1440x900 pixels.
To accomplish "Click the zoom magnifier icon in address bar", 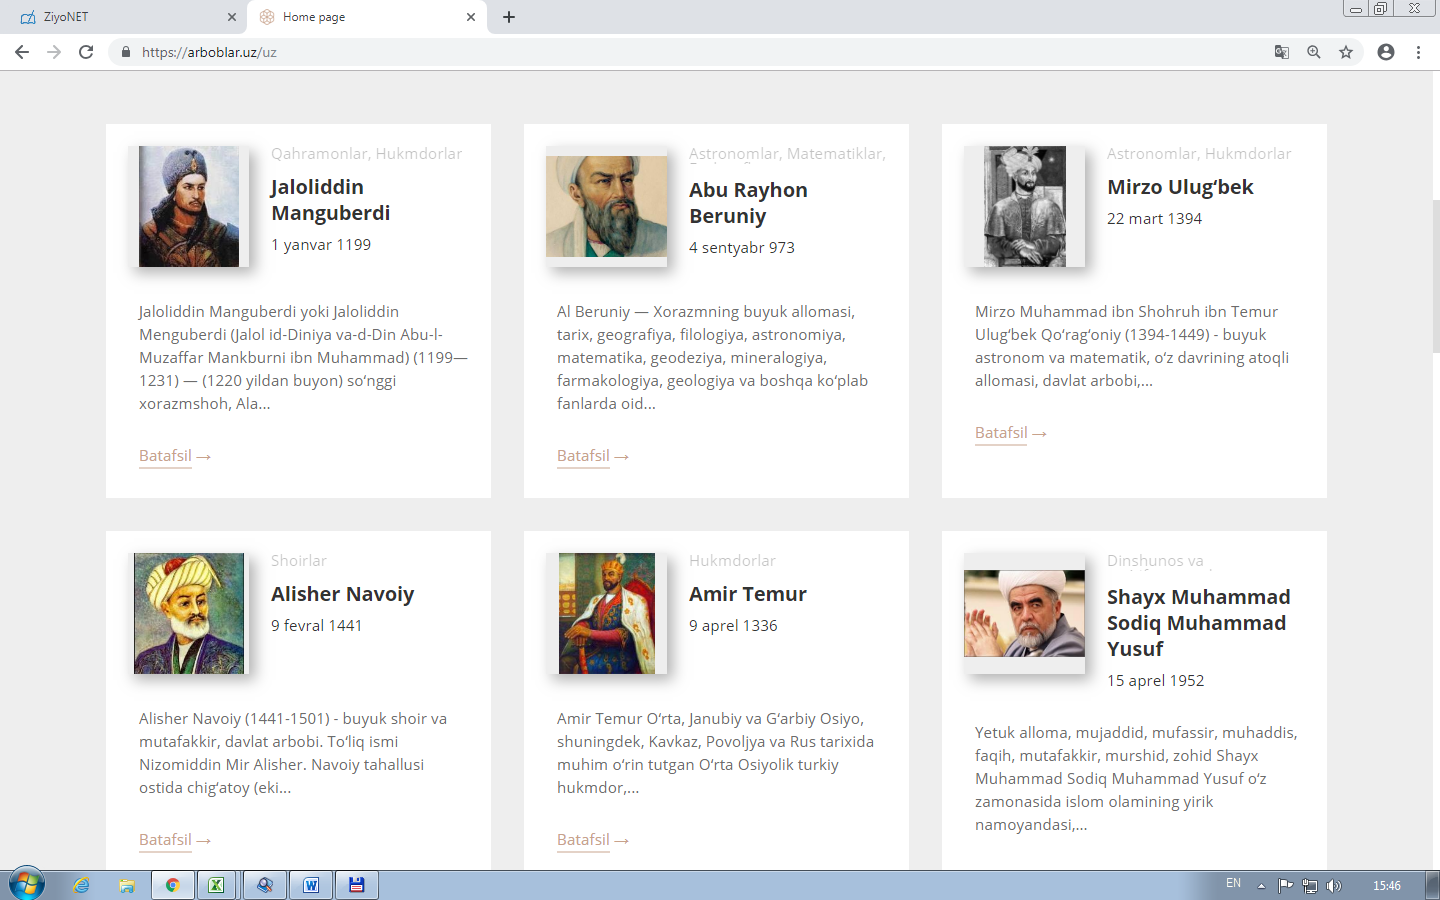I will tap(1314, 52).
